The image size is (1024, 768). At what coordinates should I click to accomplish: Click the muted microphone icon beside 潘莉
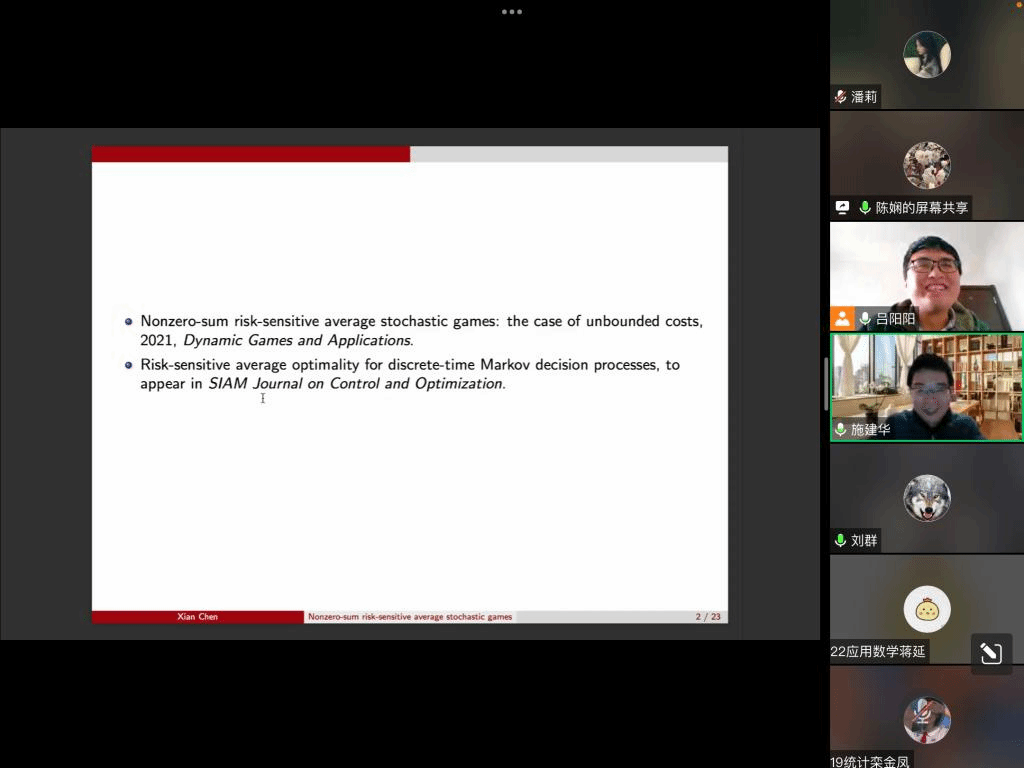[841, 97]
